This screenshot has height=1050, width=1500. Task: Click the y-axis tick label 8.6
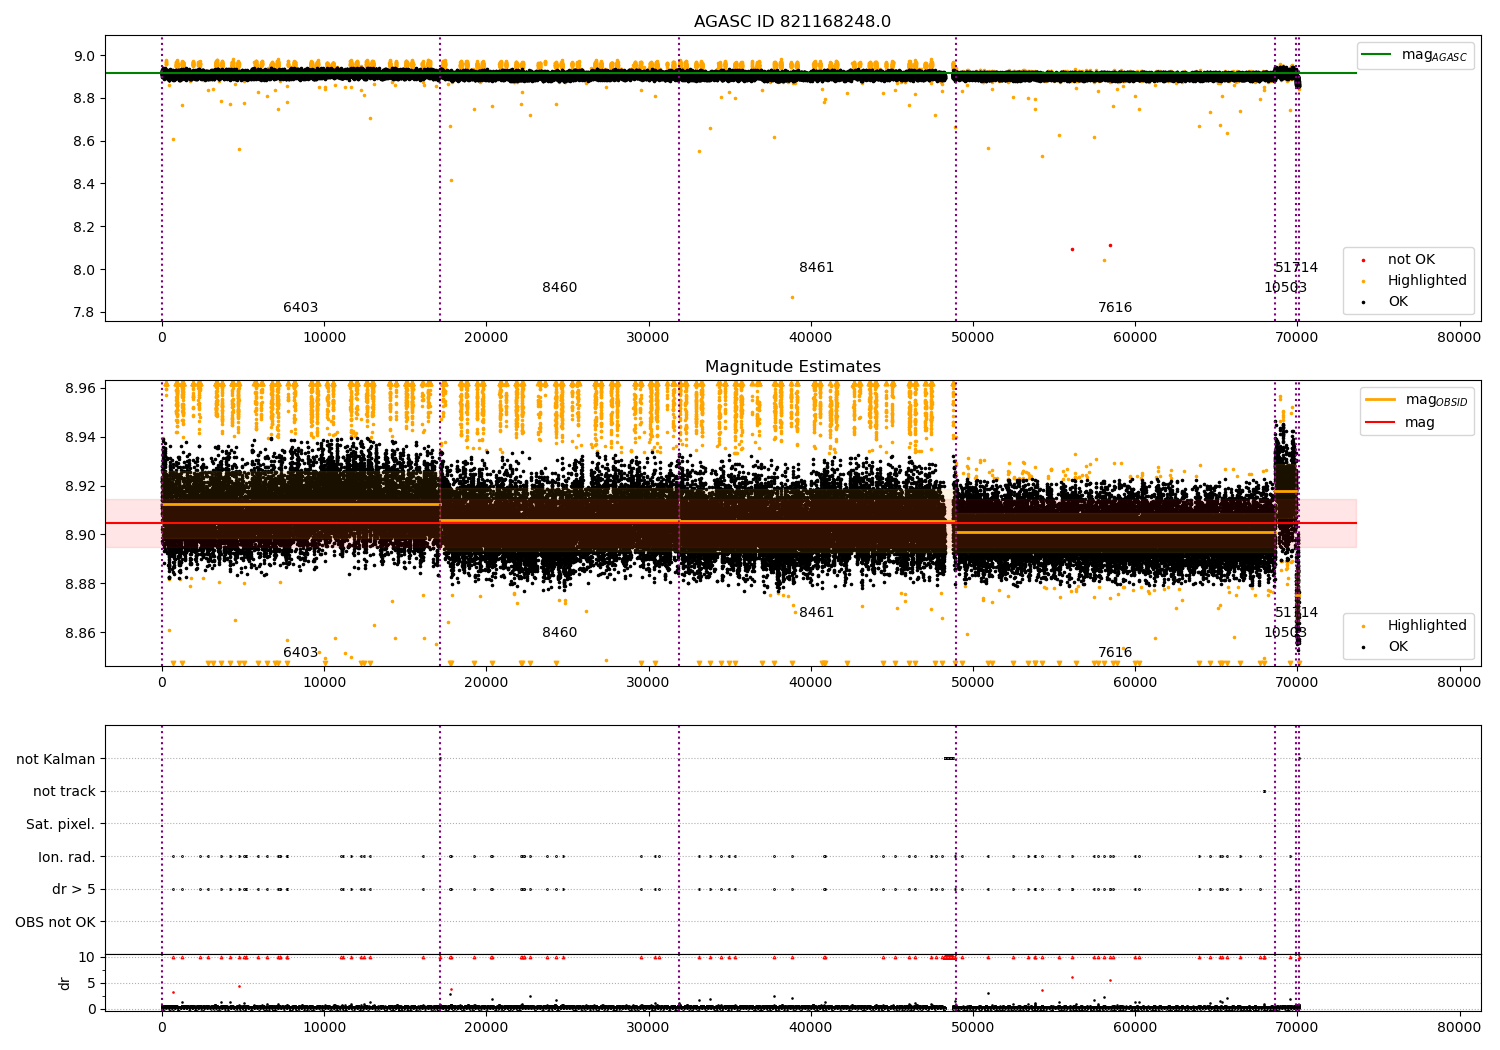coord(85,142)
